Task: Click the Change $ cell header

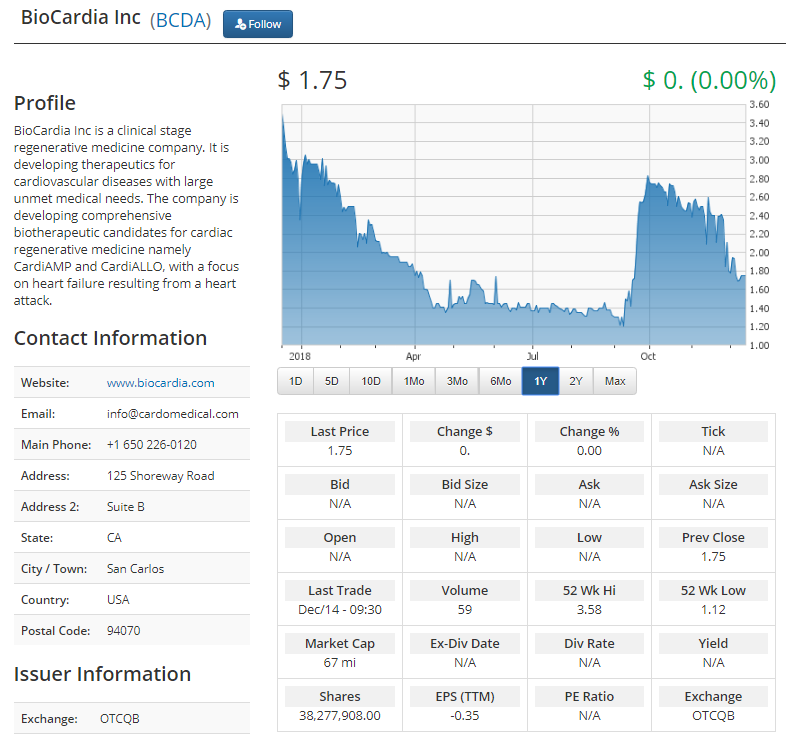Action: (465, 432)
